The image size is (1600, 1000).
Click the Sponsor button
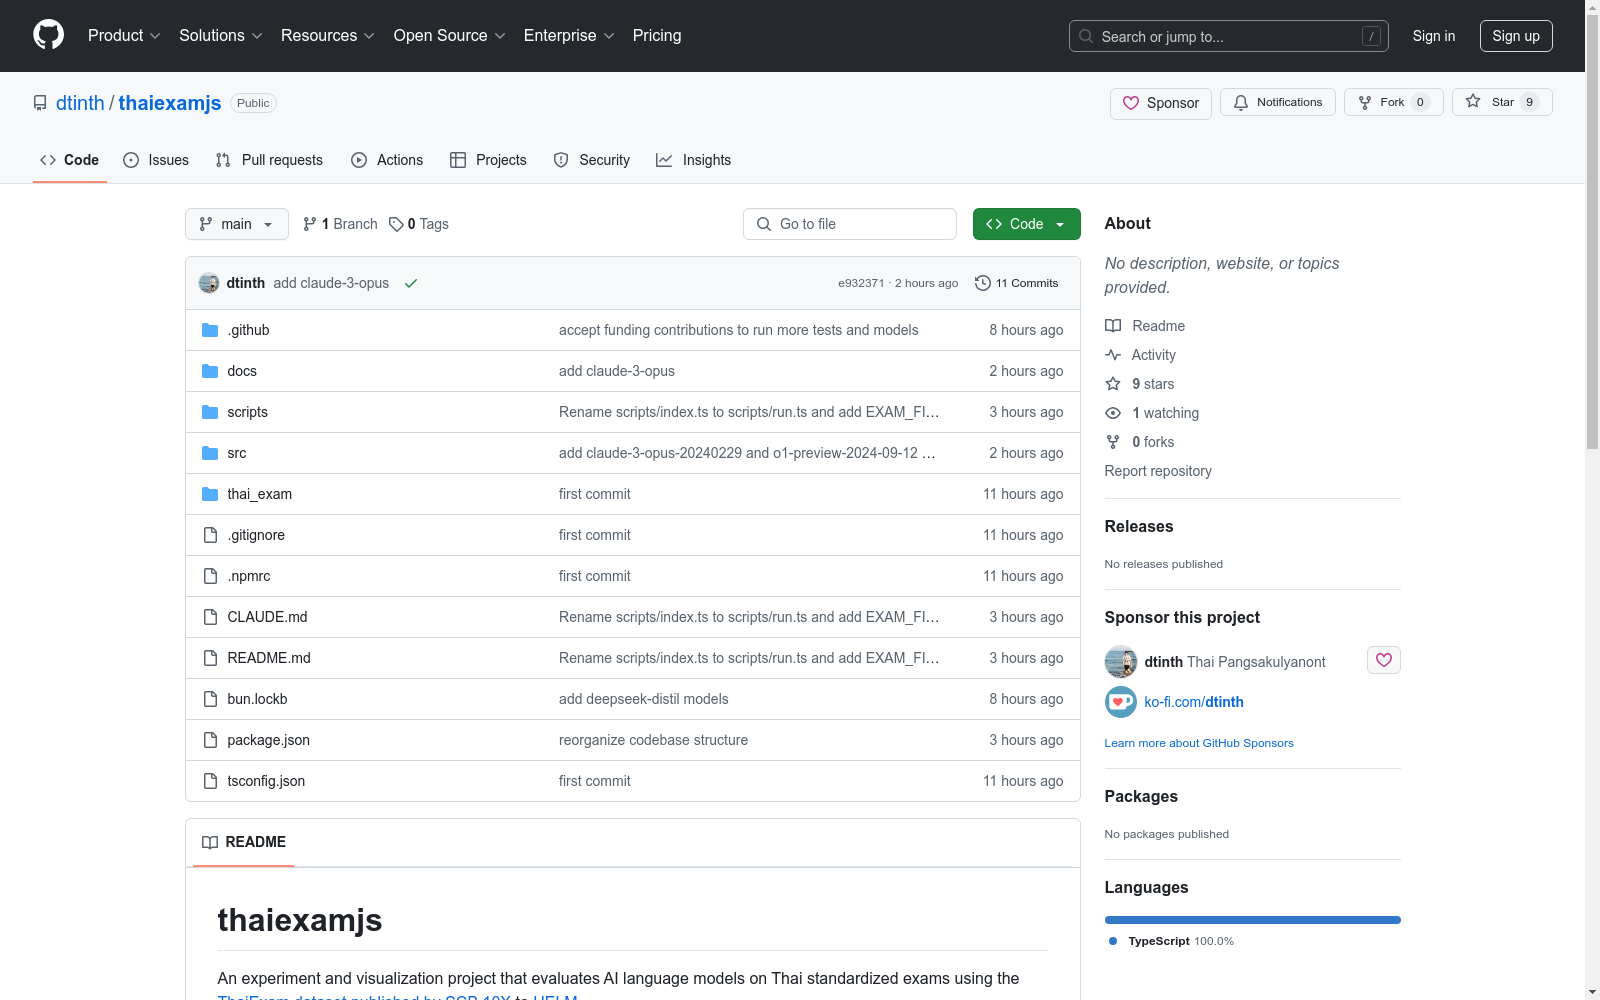[1161, 103]
